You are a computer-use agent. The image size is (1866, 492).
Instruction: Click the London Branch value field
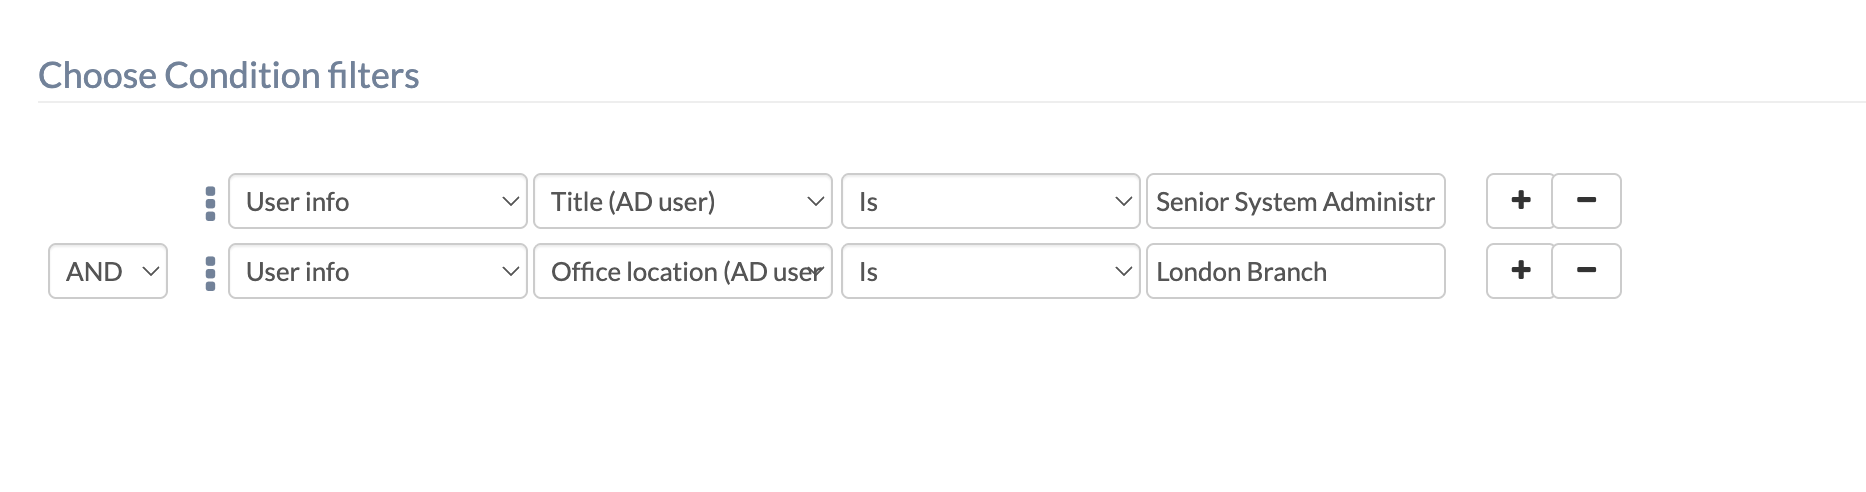1295,272
